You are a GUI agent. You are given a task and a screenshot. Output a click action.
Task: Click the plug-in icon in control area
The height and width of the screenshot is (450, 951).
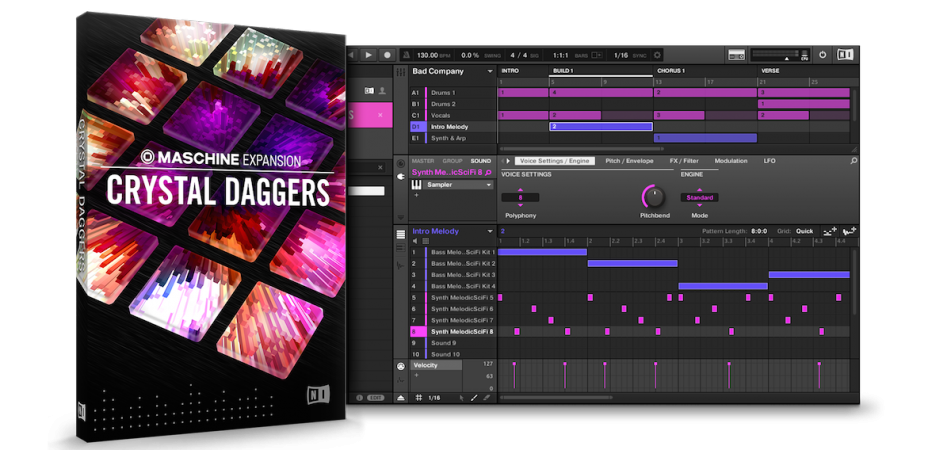pyautogui.click(x=400, y=176)
